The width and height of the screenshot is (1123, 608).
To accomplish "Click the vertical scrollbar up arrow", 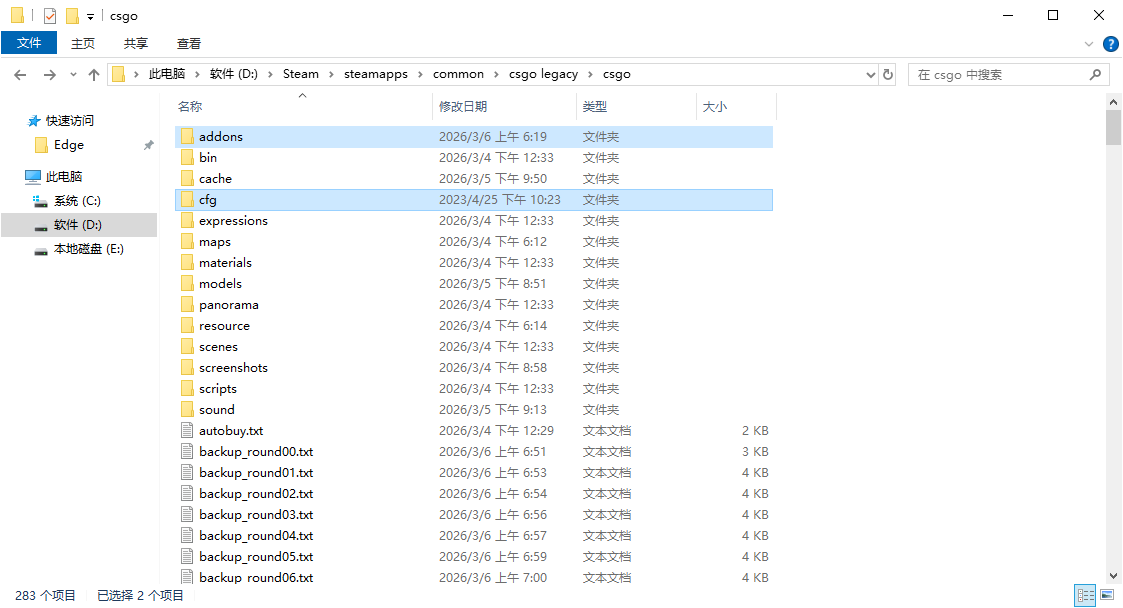I will [x=1113, y=102].
